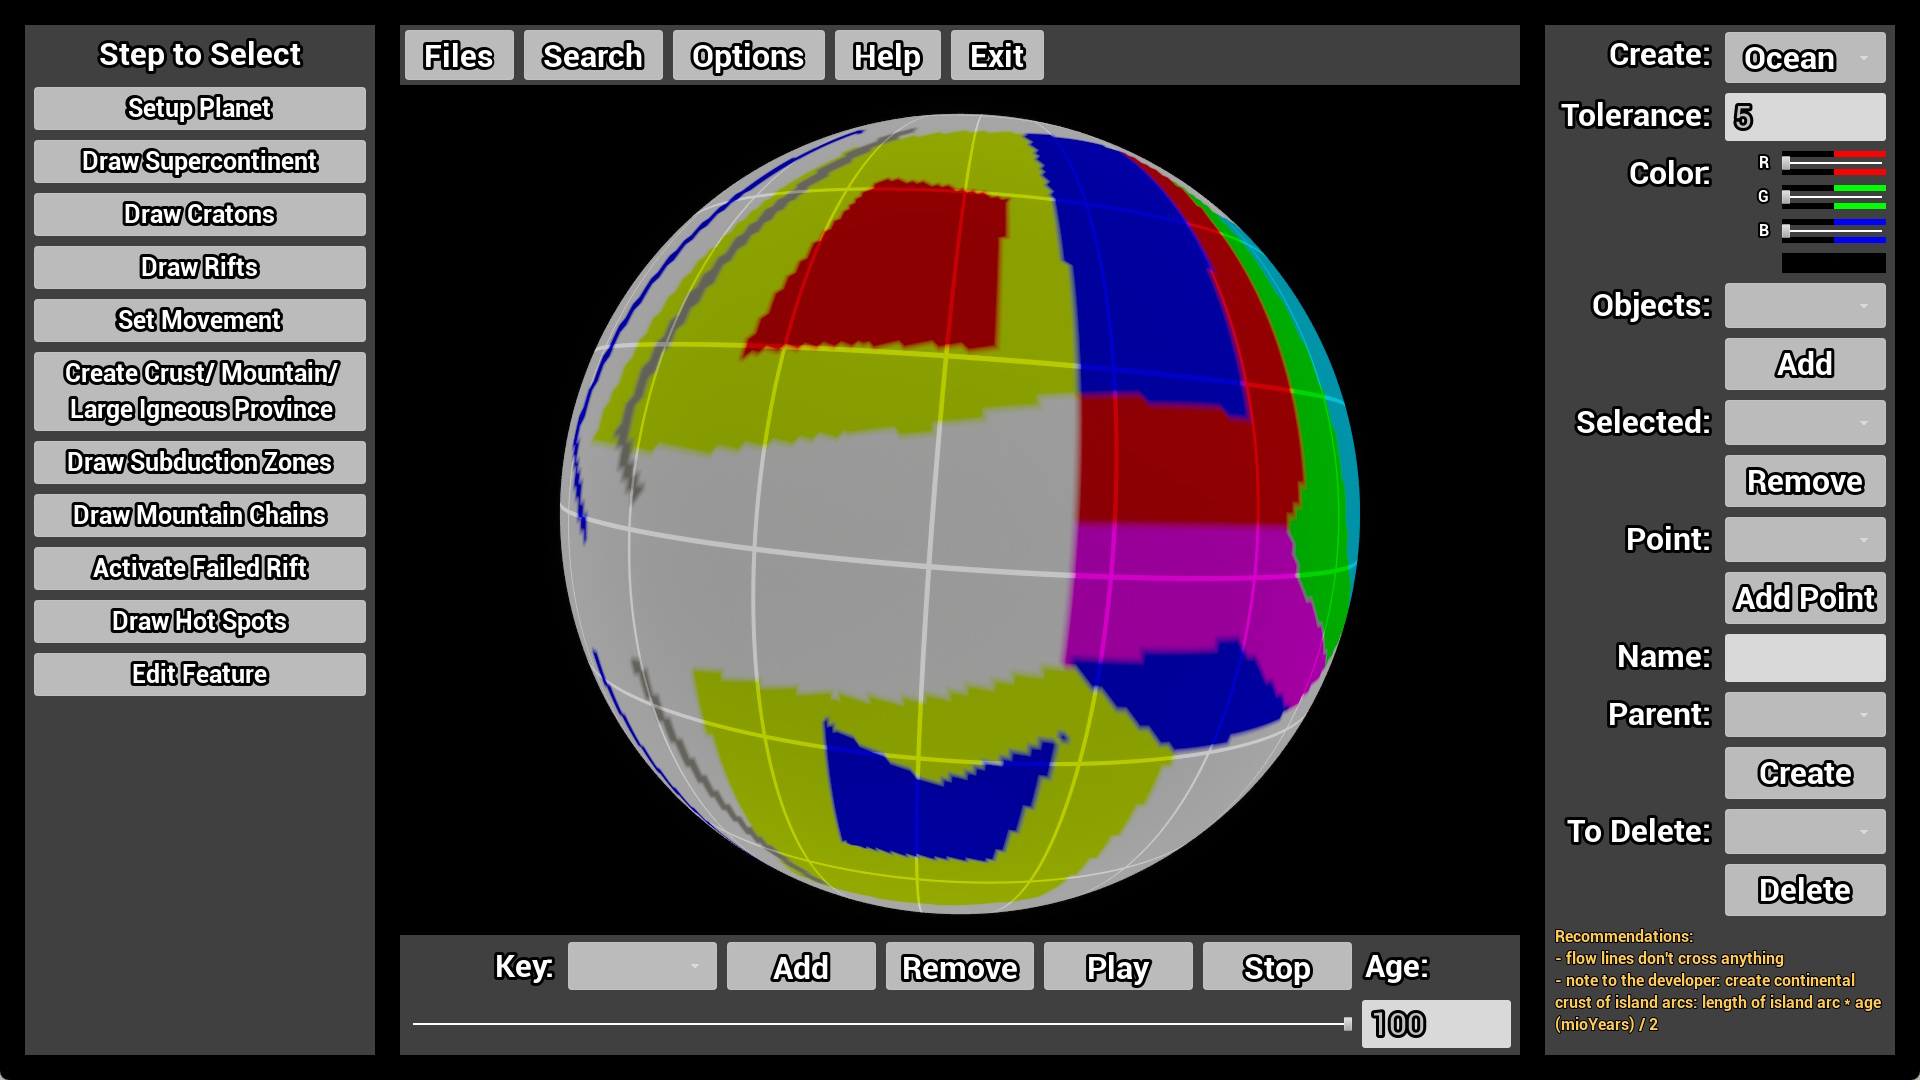Click the red R color slider
Screen dimensions: 1920x1080
(x=1833, y=163)
